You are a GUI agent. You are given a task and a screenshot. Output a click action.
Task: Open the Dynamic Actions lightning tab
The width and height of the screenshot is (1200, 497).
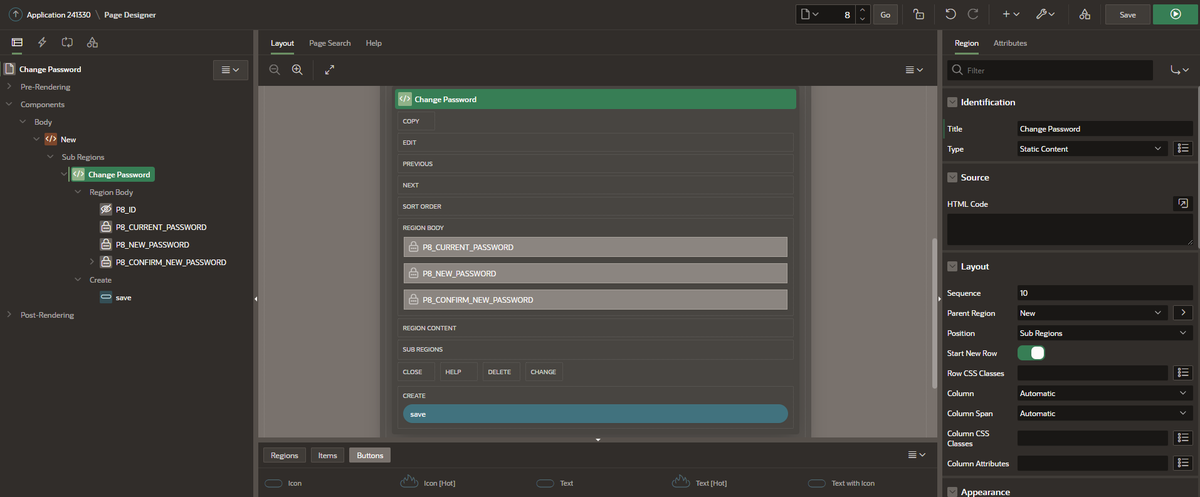coord(42,42)
